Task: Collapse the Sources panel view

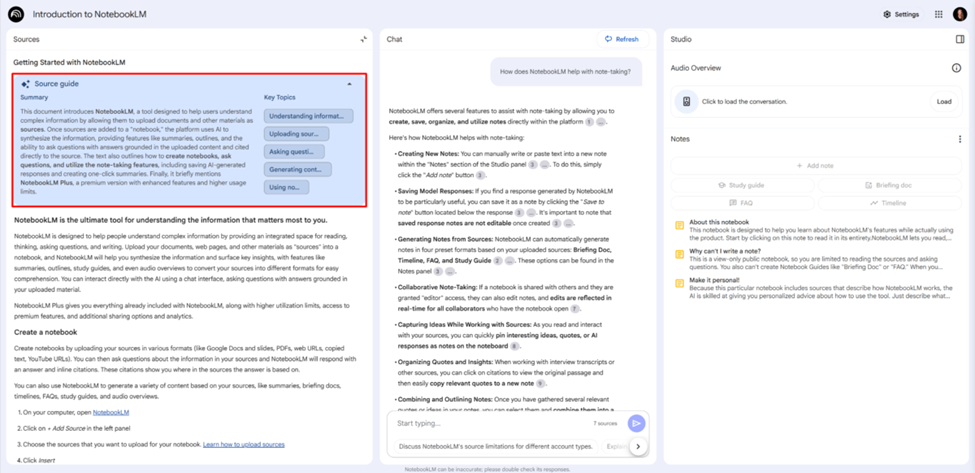Action: pos(364,39)
